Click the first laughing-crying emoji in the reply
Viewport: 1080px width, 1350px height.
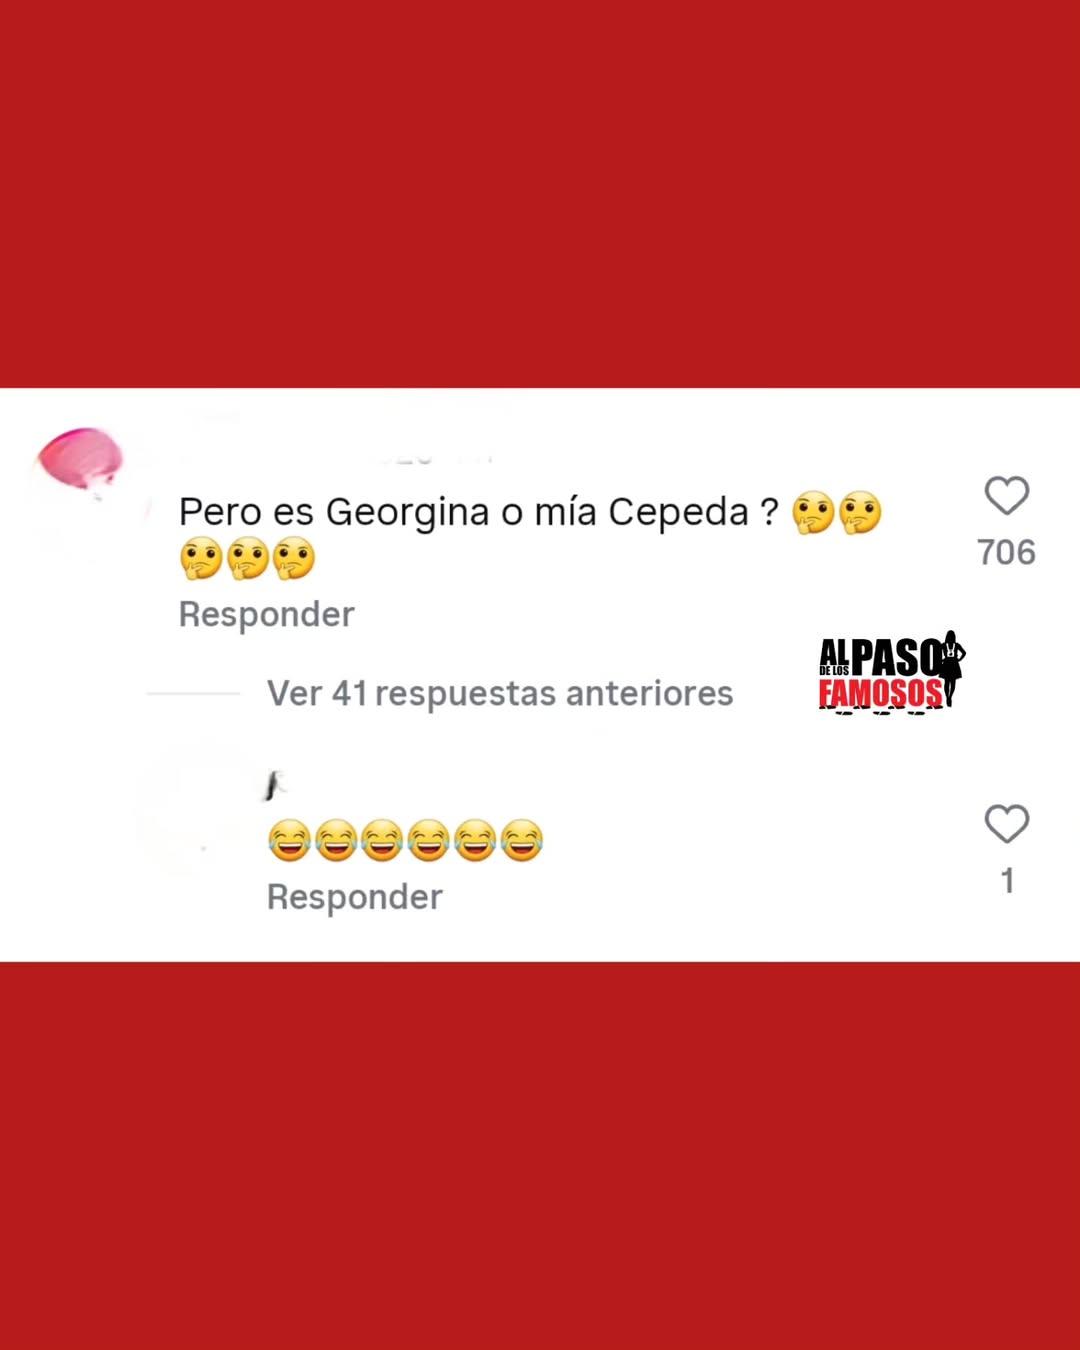click(x=289, y=841)
